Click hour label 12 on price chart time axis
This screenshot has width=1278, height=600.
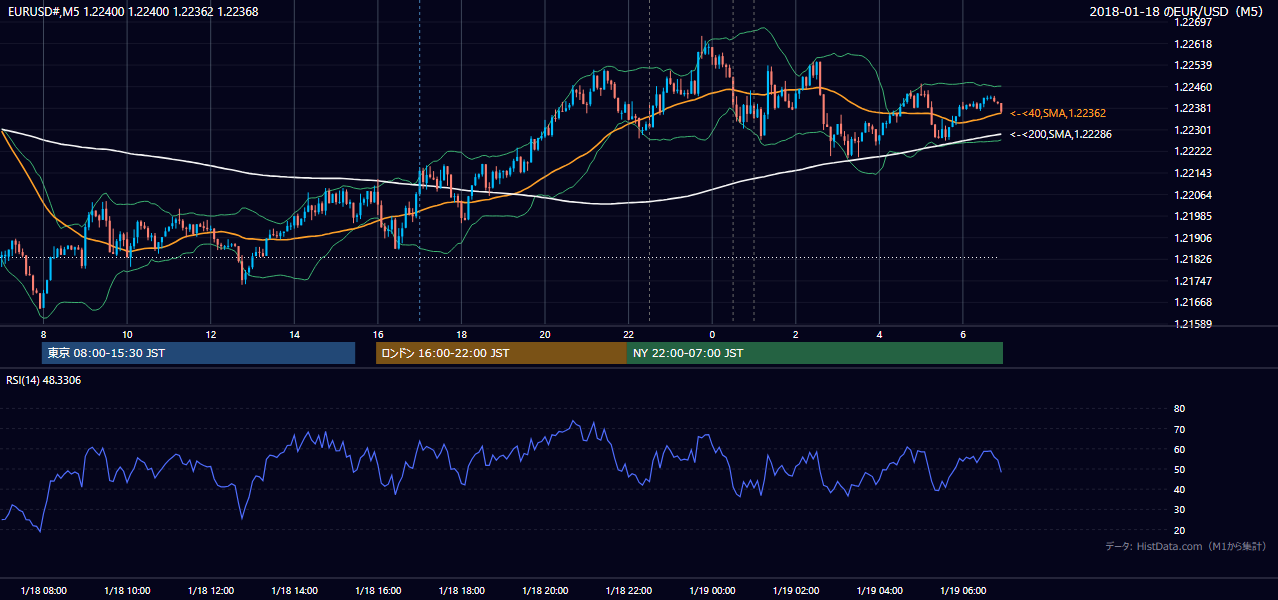coord(211,334)
